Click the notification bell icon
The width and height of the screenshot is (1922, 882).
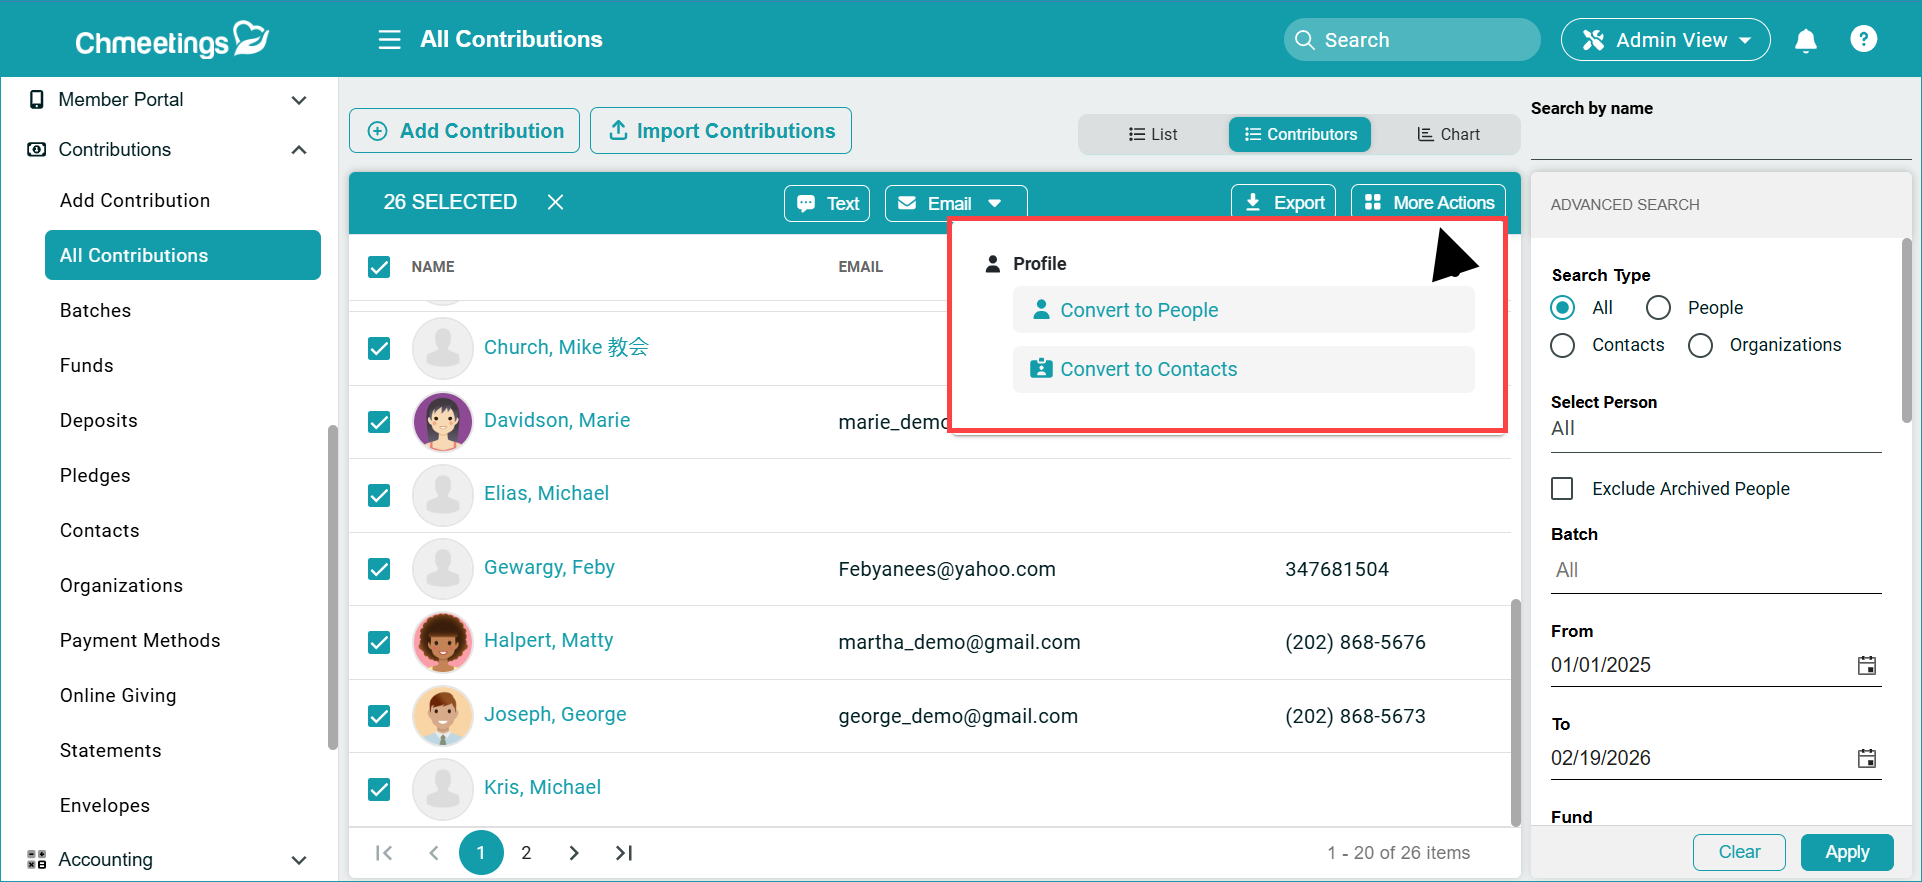[x=1805, y=40]
